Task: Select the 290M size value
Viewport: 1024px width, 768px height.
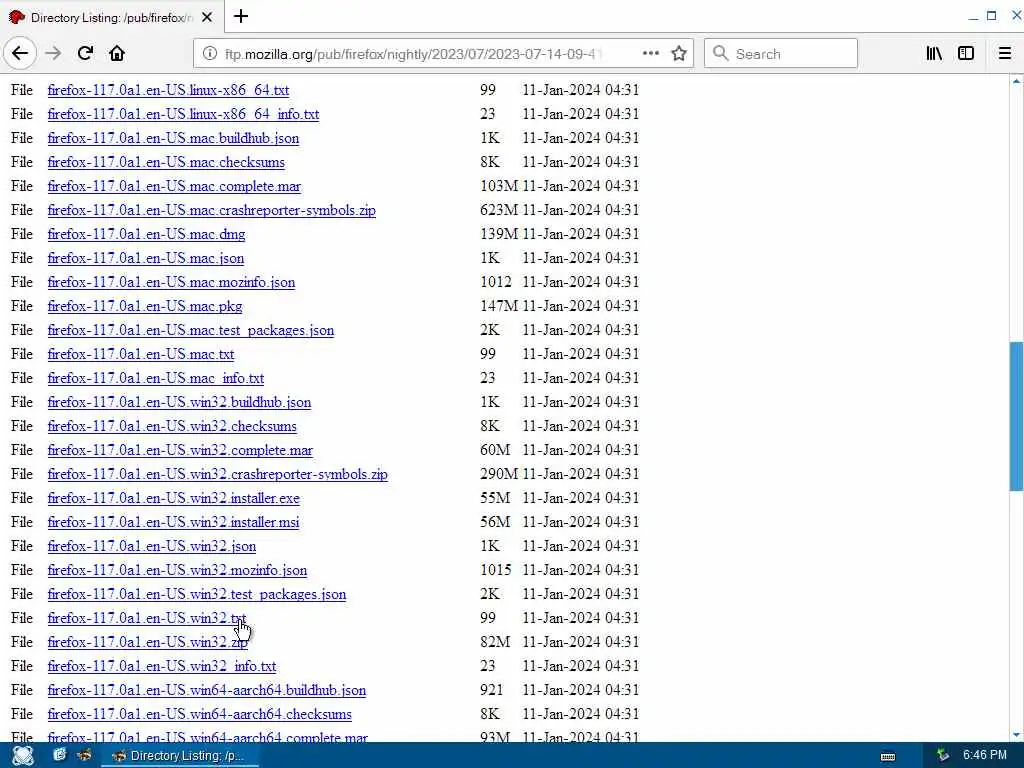Action: 499,473
